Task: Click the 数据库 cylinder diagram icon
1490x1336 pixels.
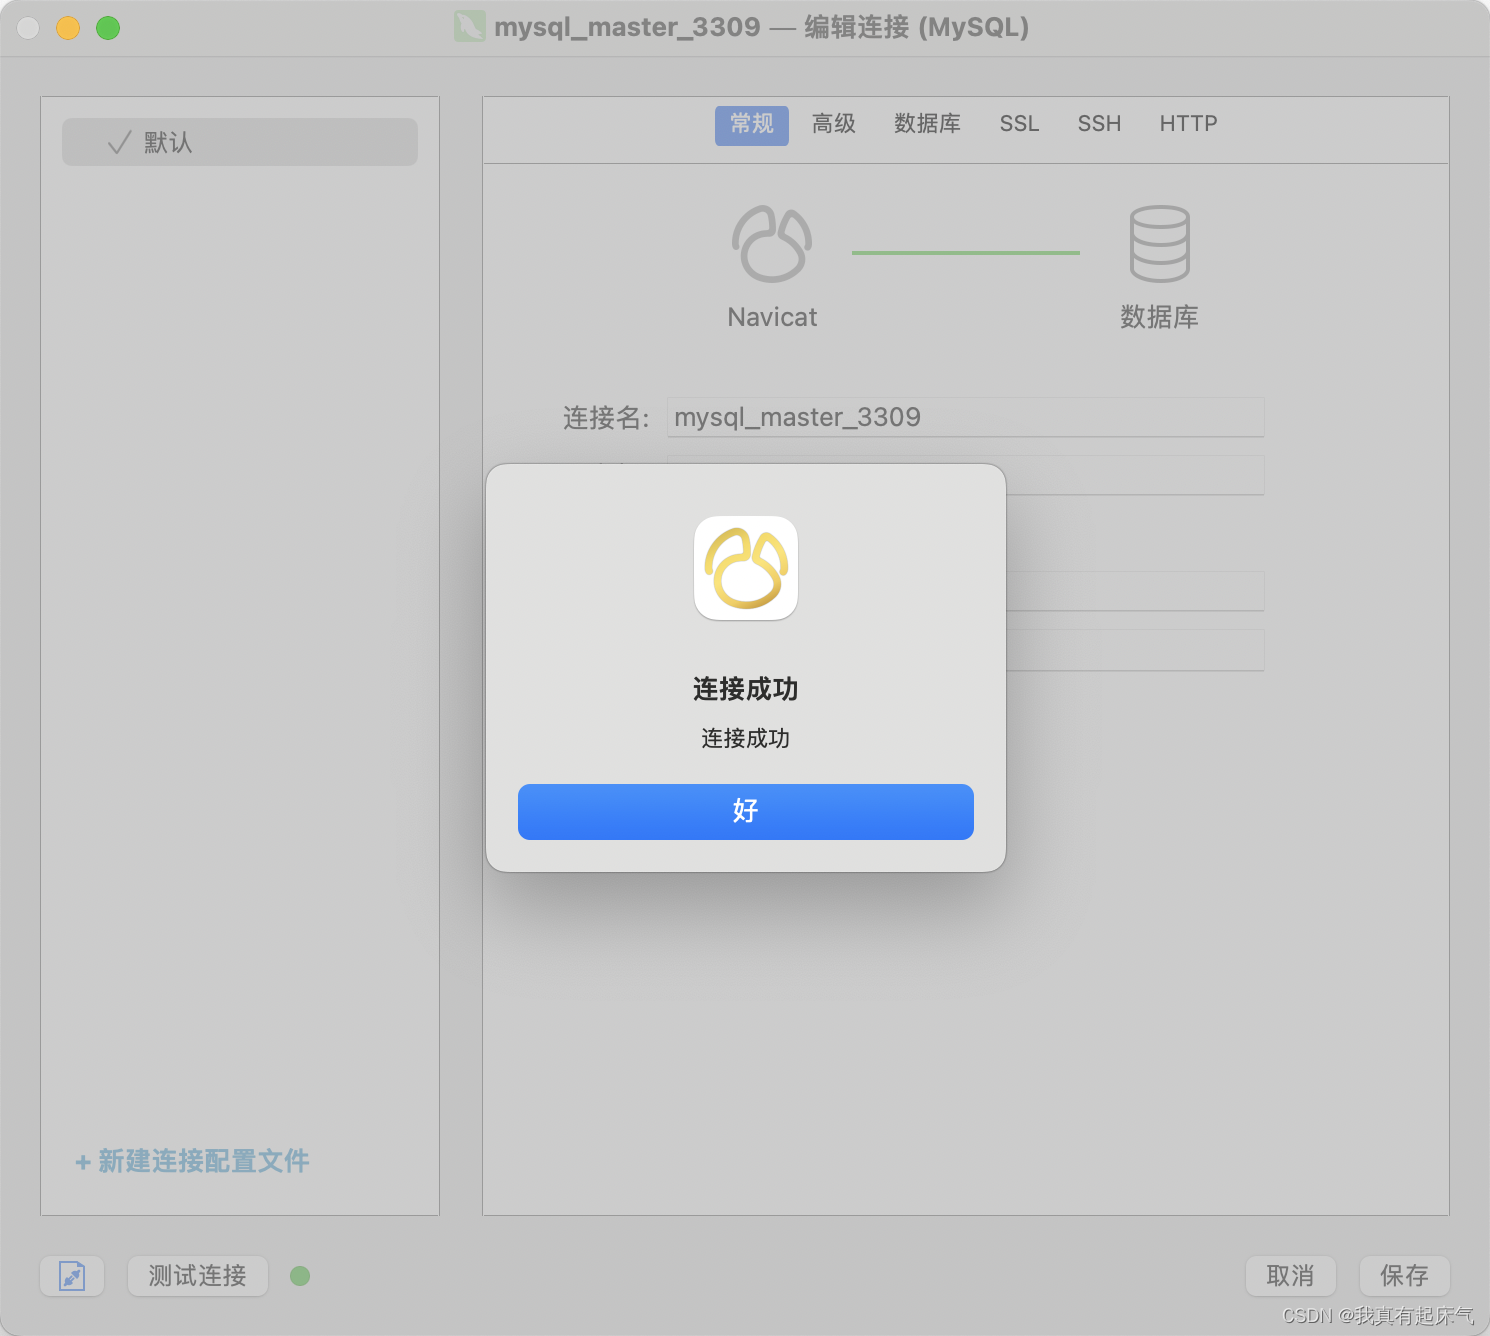Action: tap(1160, 244)
